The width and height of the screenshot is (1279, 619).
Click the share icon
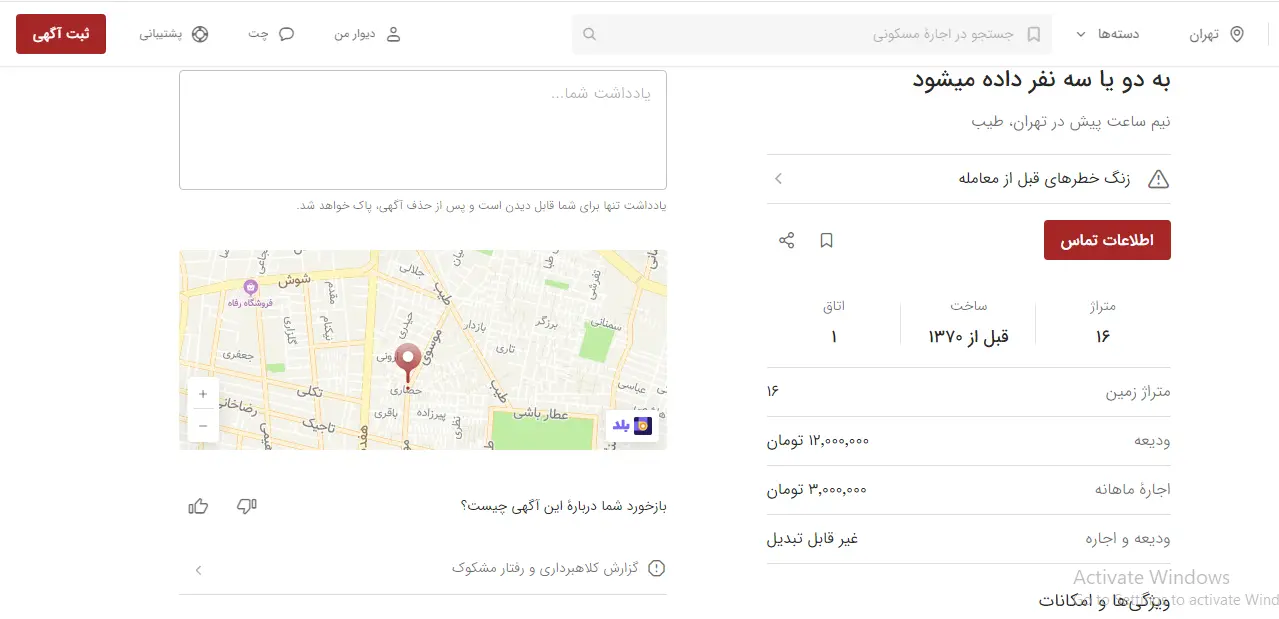tap(787, 240)
